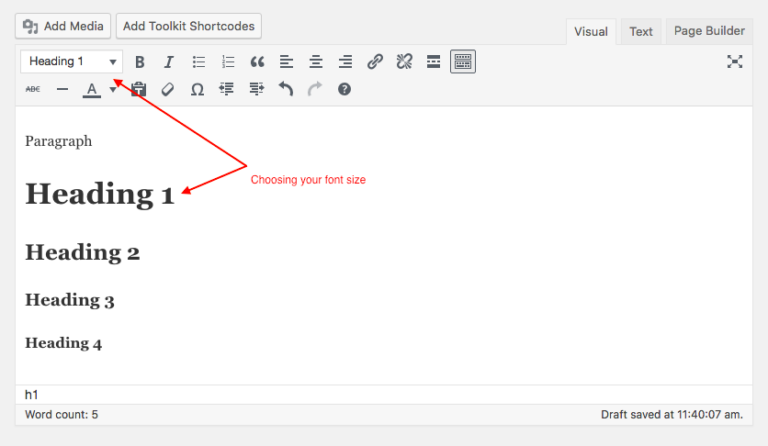Click the Add Media button
Viewport: 768px width, 446px height.
[x=63, y=26]
